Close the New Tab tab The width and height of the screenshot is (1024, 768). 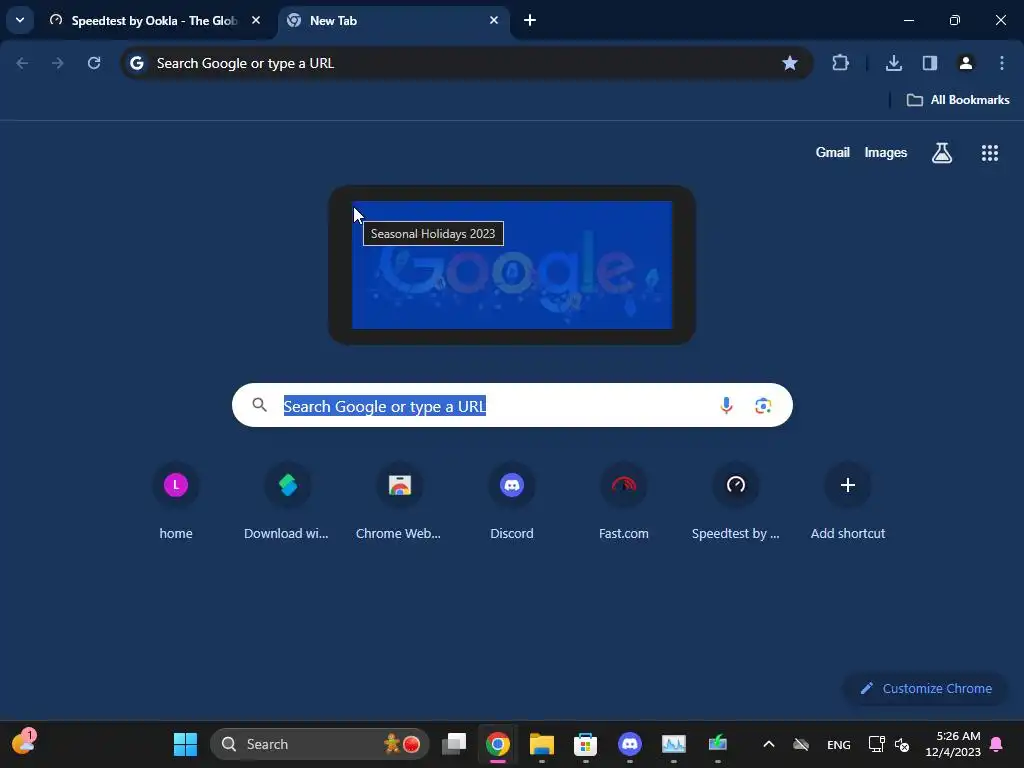(494, 20)
